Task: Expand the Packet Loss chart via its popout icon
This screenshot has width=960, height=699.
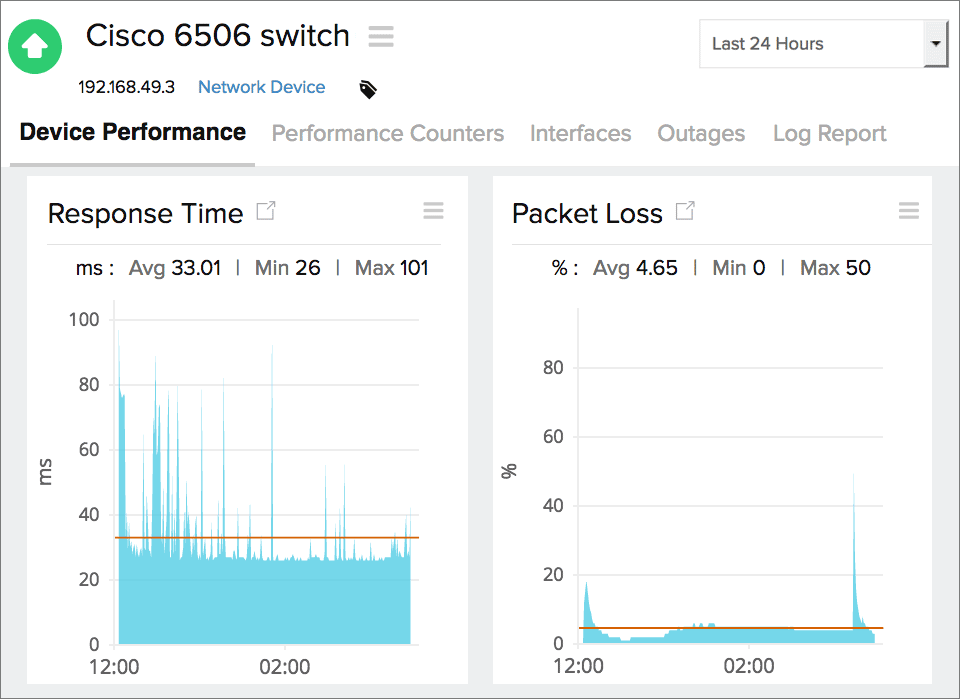Action: coord(686,209)
